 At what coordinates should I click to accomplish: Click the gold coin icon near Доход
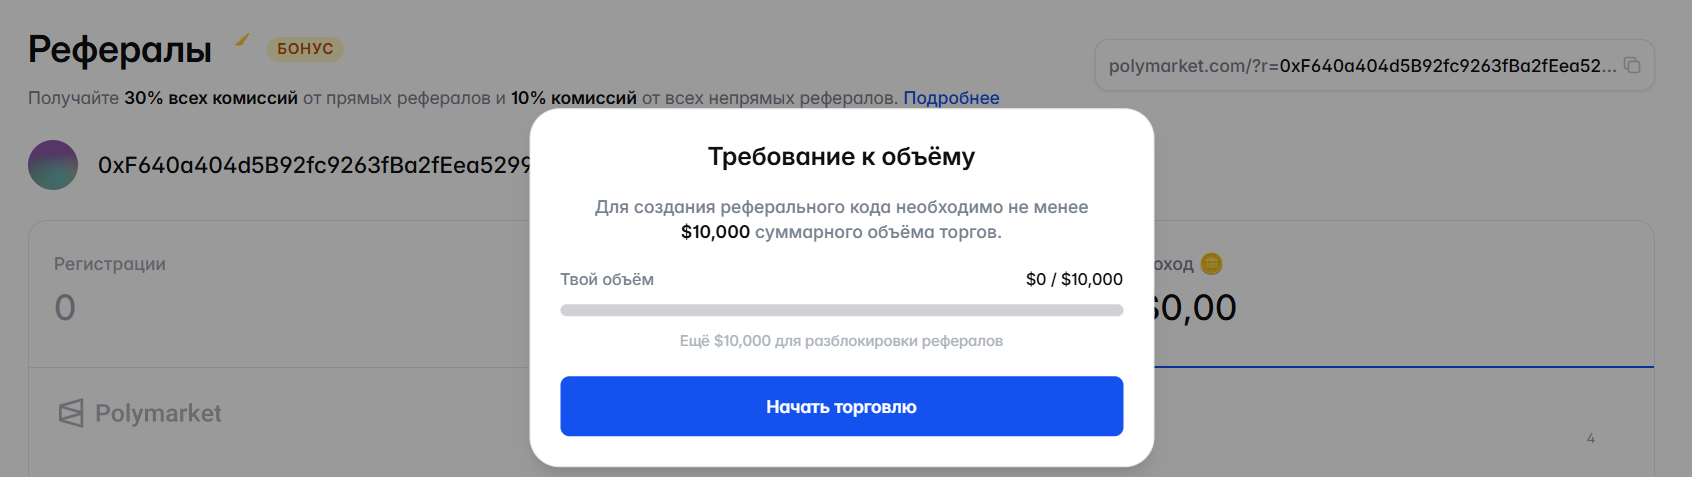click(x=1211, y=264)
